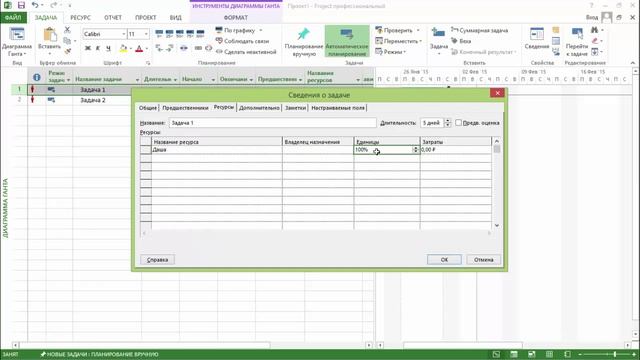Open the ОТЧЕТ ribbon tab
640x360 pixels.
113,18
